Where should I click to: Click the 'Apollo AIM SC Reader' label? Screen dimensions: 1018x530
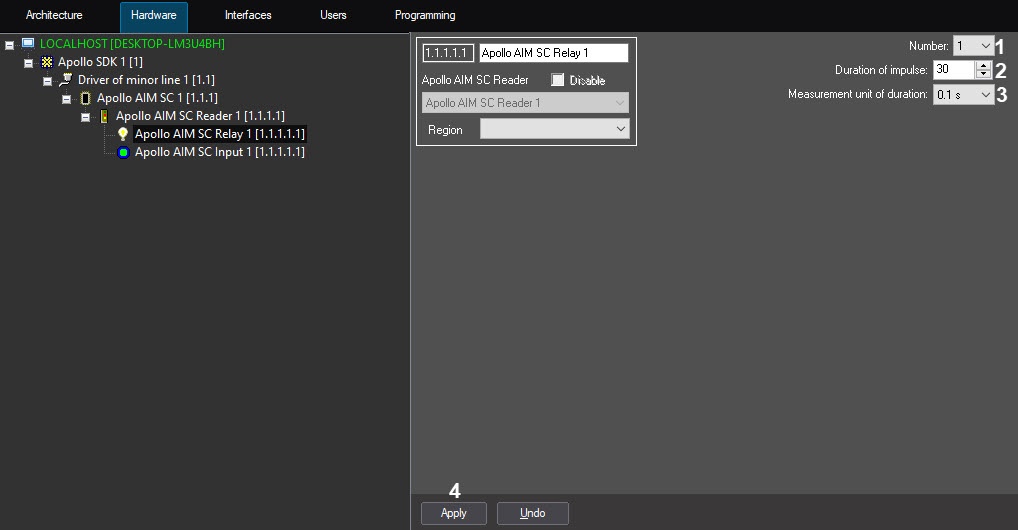[475, 80]
